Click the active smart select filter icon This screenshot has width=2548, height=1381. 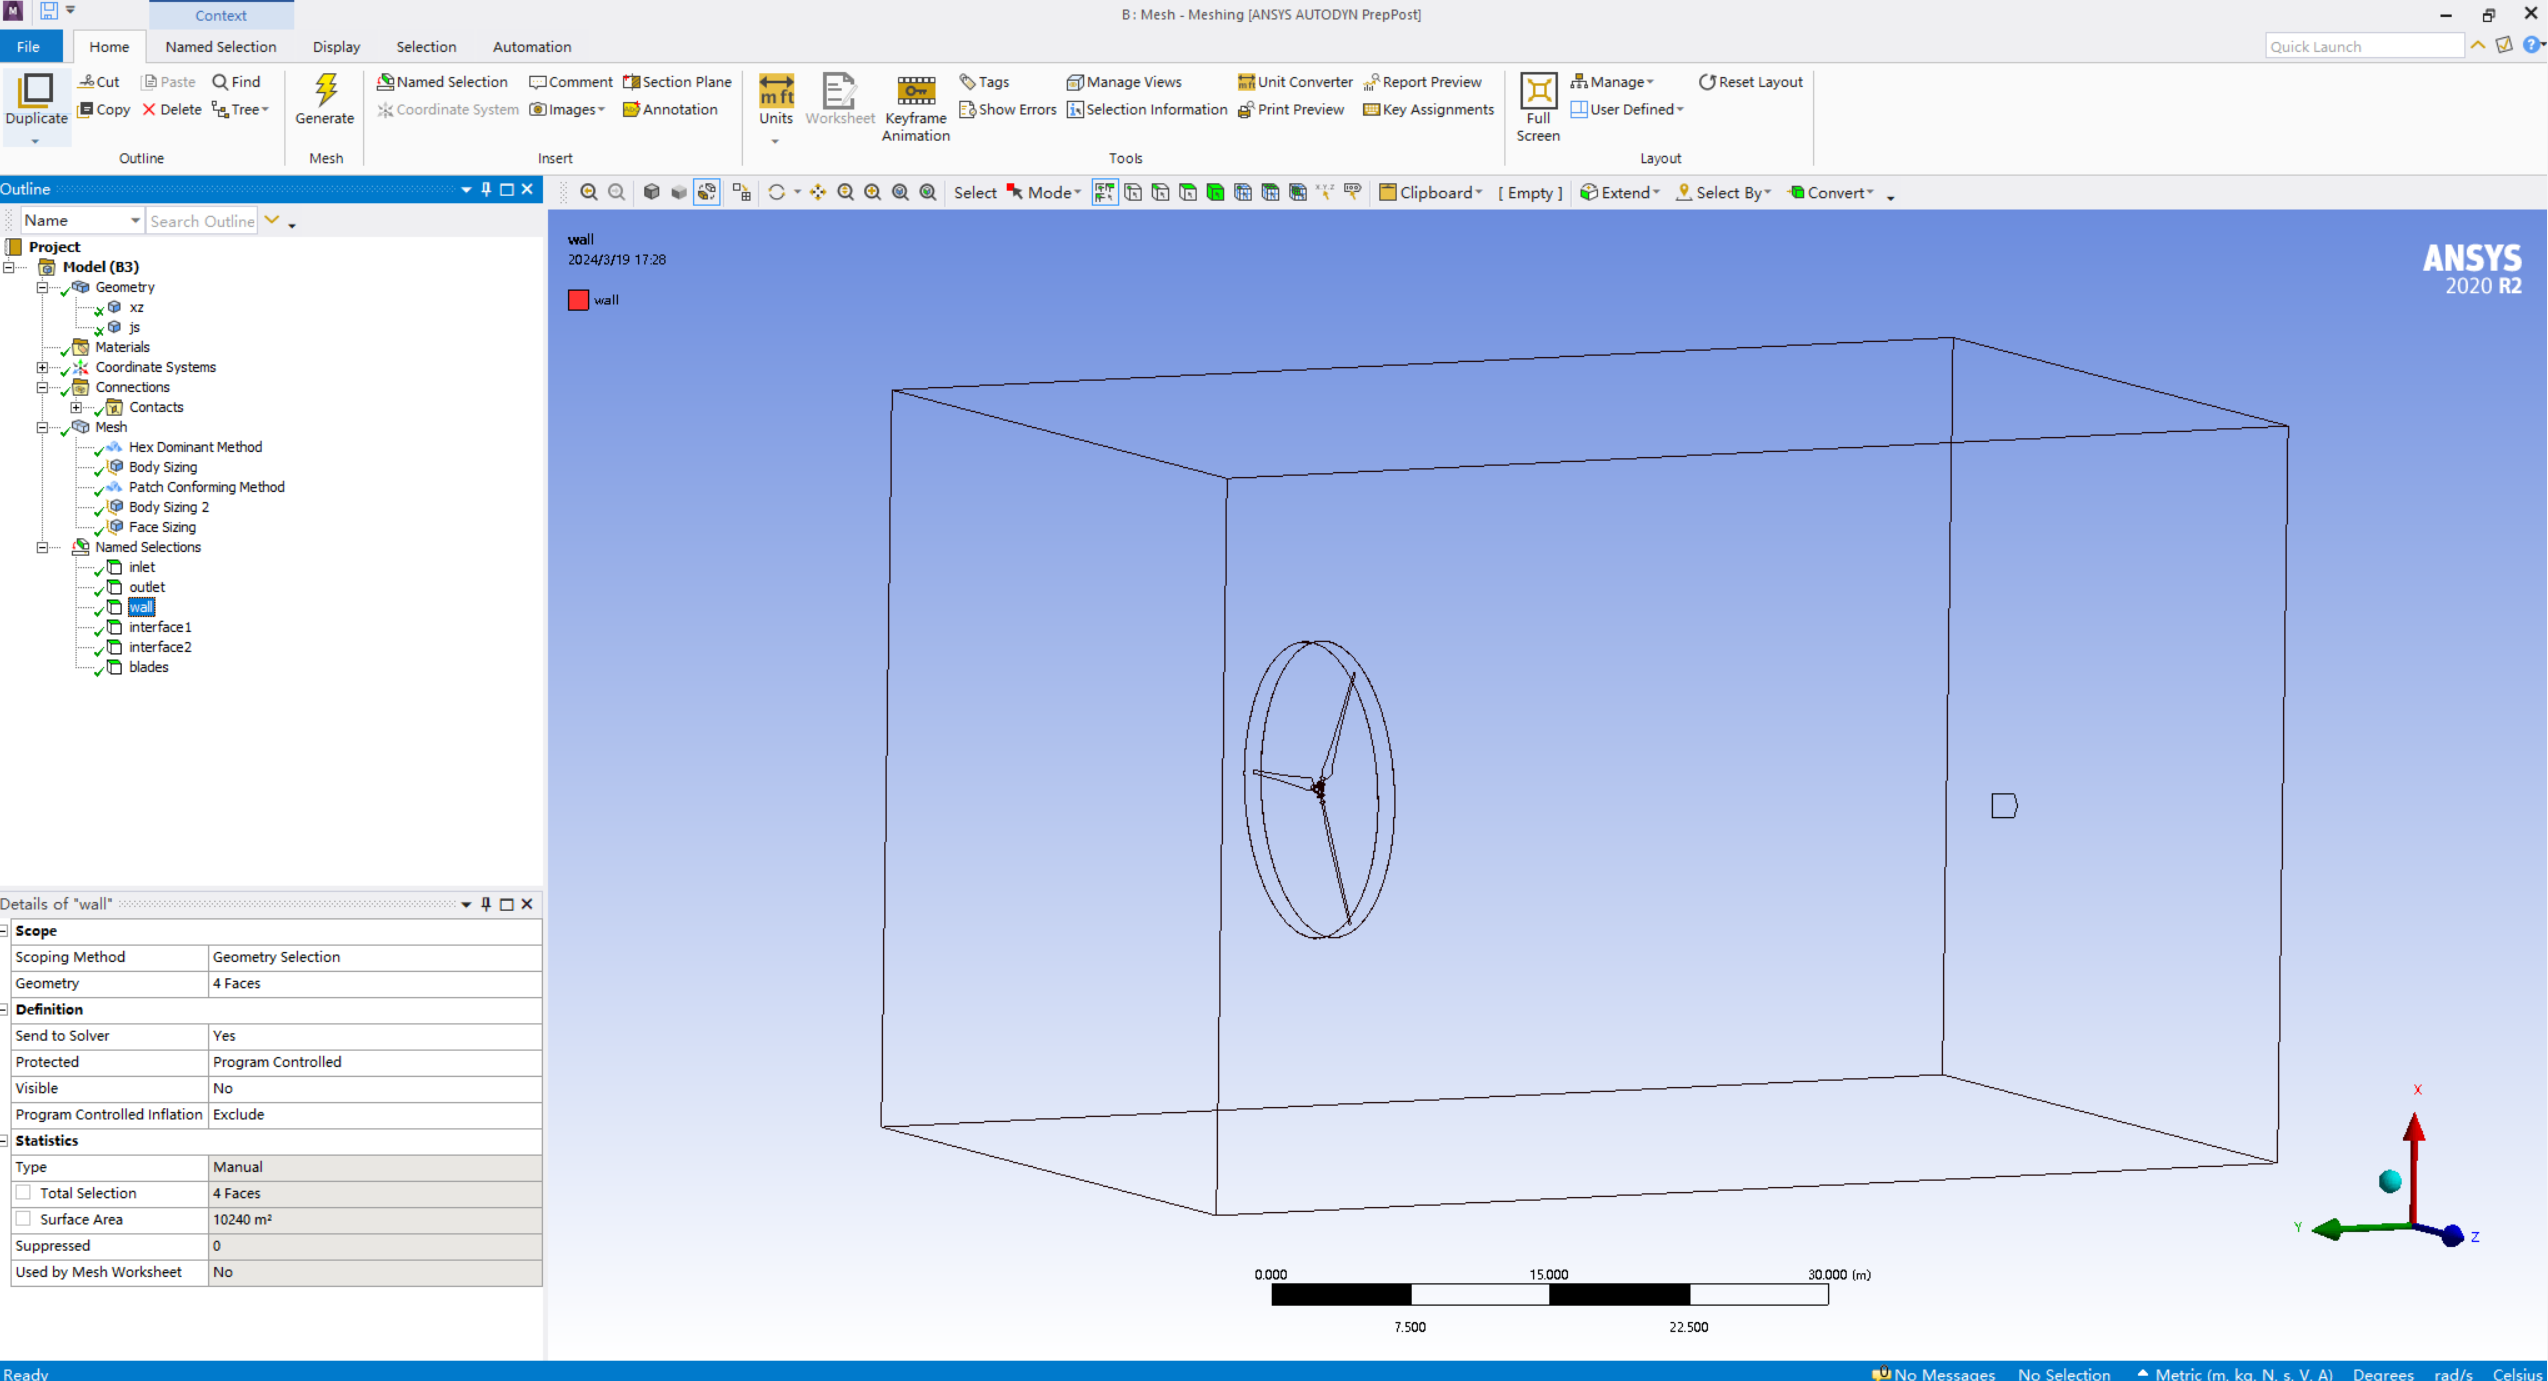1105,192
